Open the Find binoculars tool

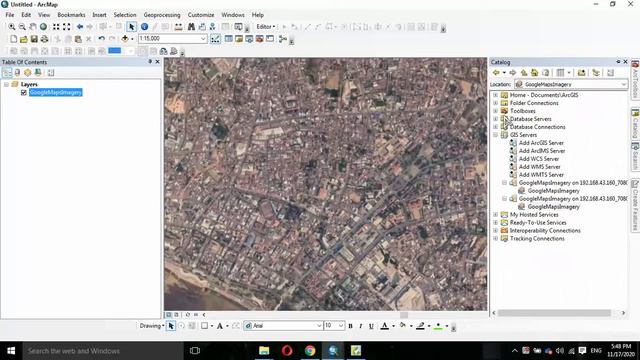pyautogui.click(x=191, y=27)
